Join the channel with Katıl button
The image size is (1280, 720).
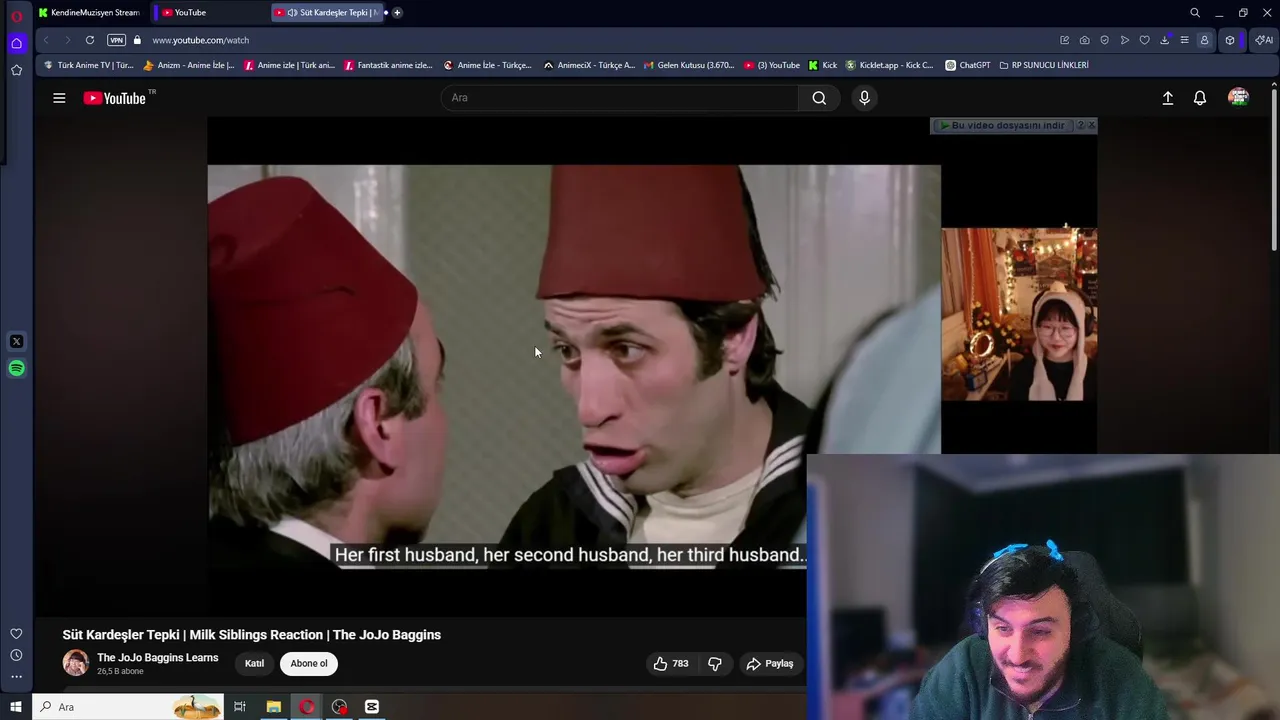(x=254, y=663)
